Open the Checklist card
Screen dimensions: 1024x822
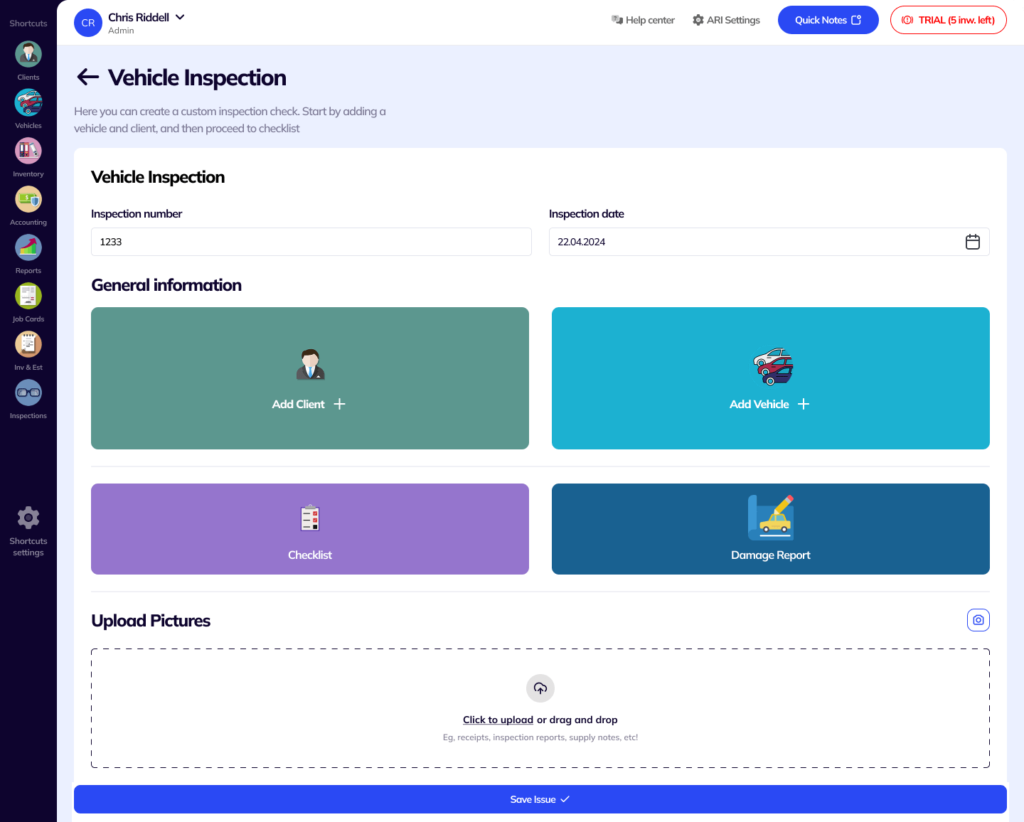click(310, 529)
